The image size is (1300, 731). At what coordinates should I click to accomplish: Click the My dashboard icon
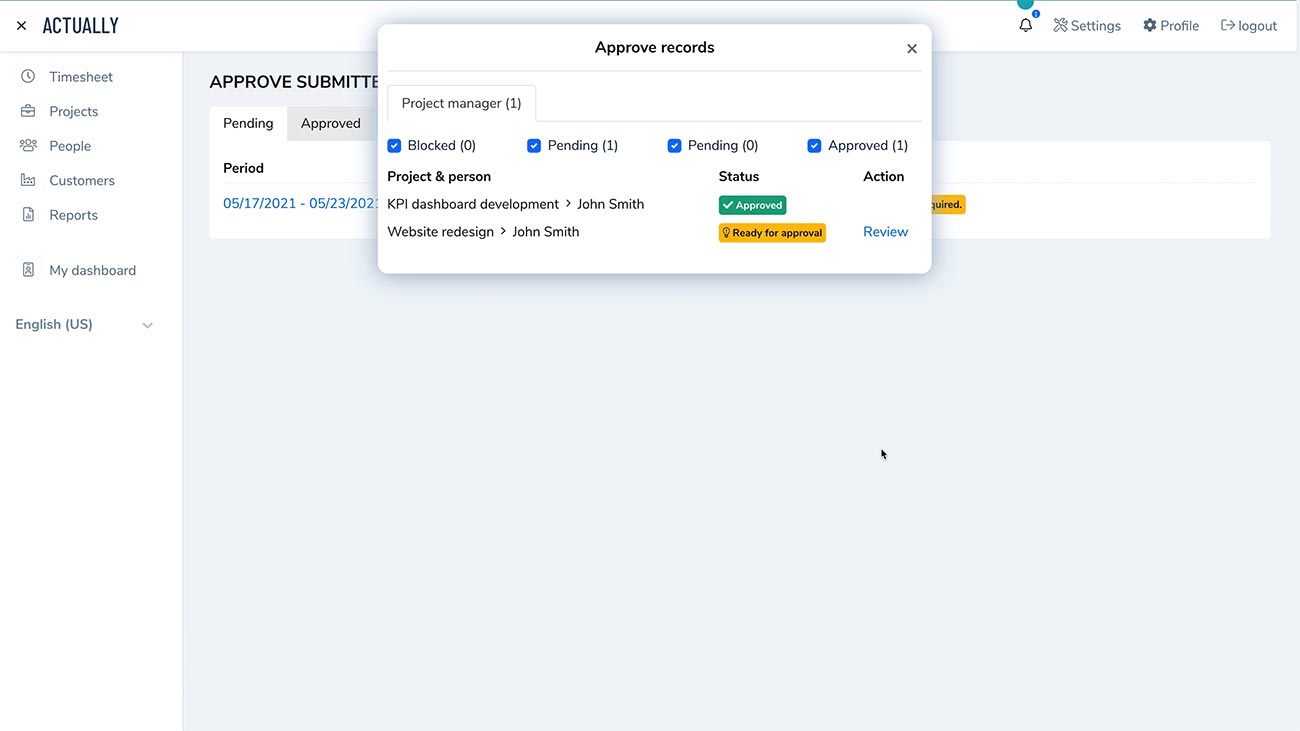[x=28, y=270]
